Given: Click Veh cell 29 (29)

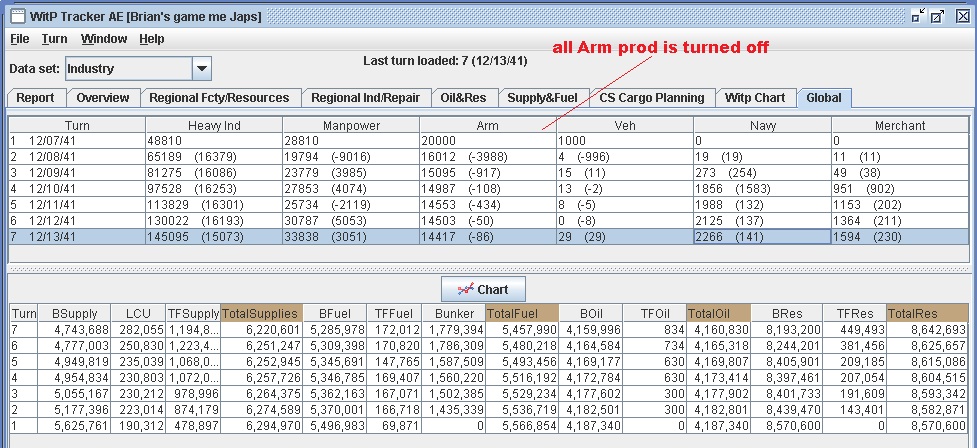Looking at the screenshot, I should [625, 237].
